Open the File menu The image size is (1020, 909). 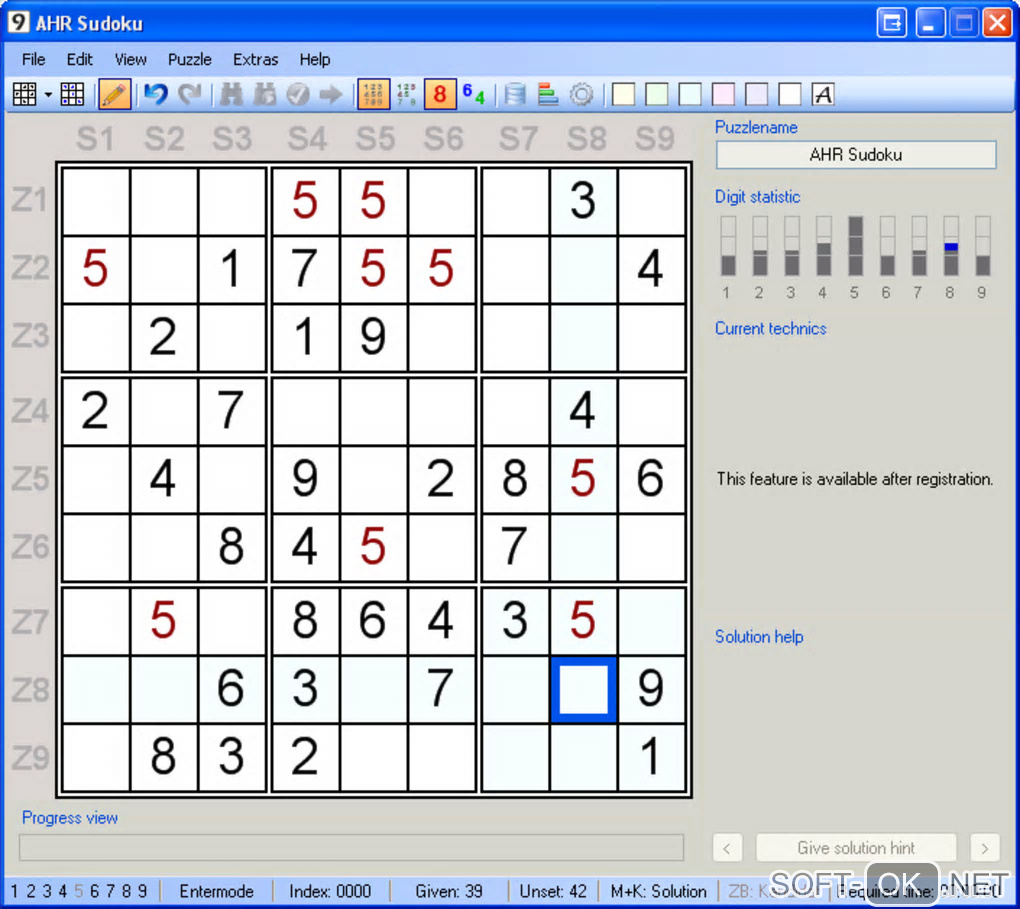click(33, 59)
